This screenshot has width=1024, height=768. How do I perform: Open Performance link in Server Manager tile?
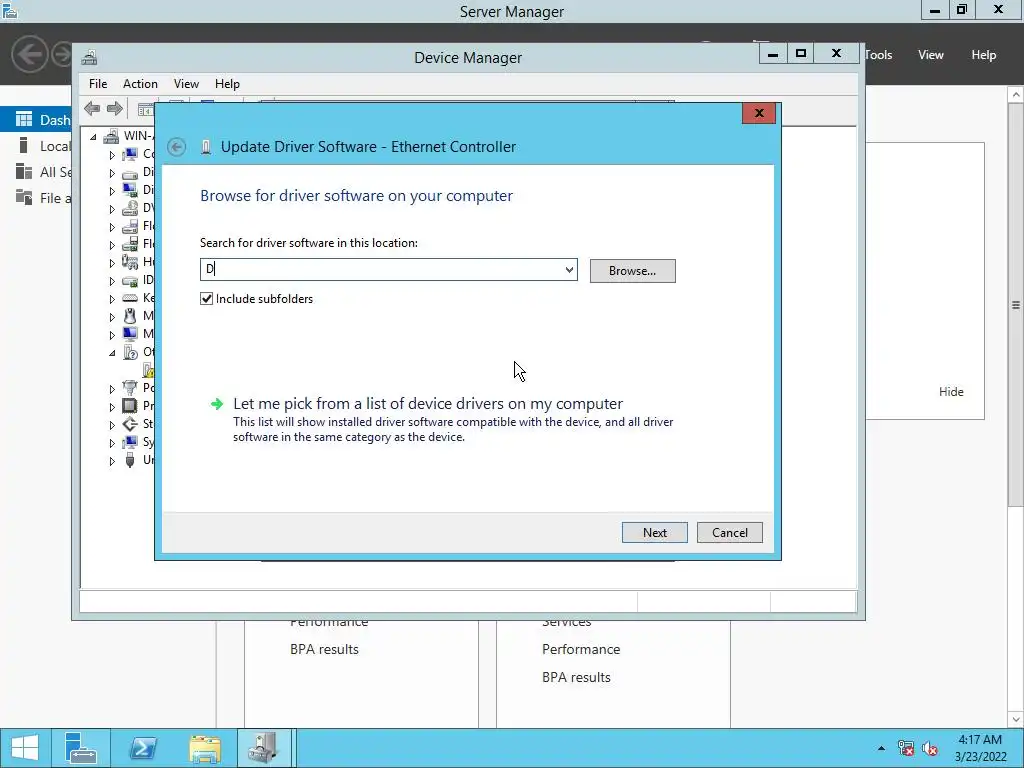[x=581, y=649]
